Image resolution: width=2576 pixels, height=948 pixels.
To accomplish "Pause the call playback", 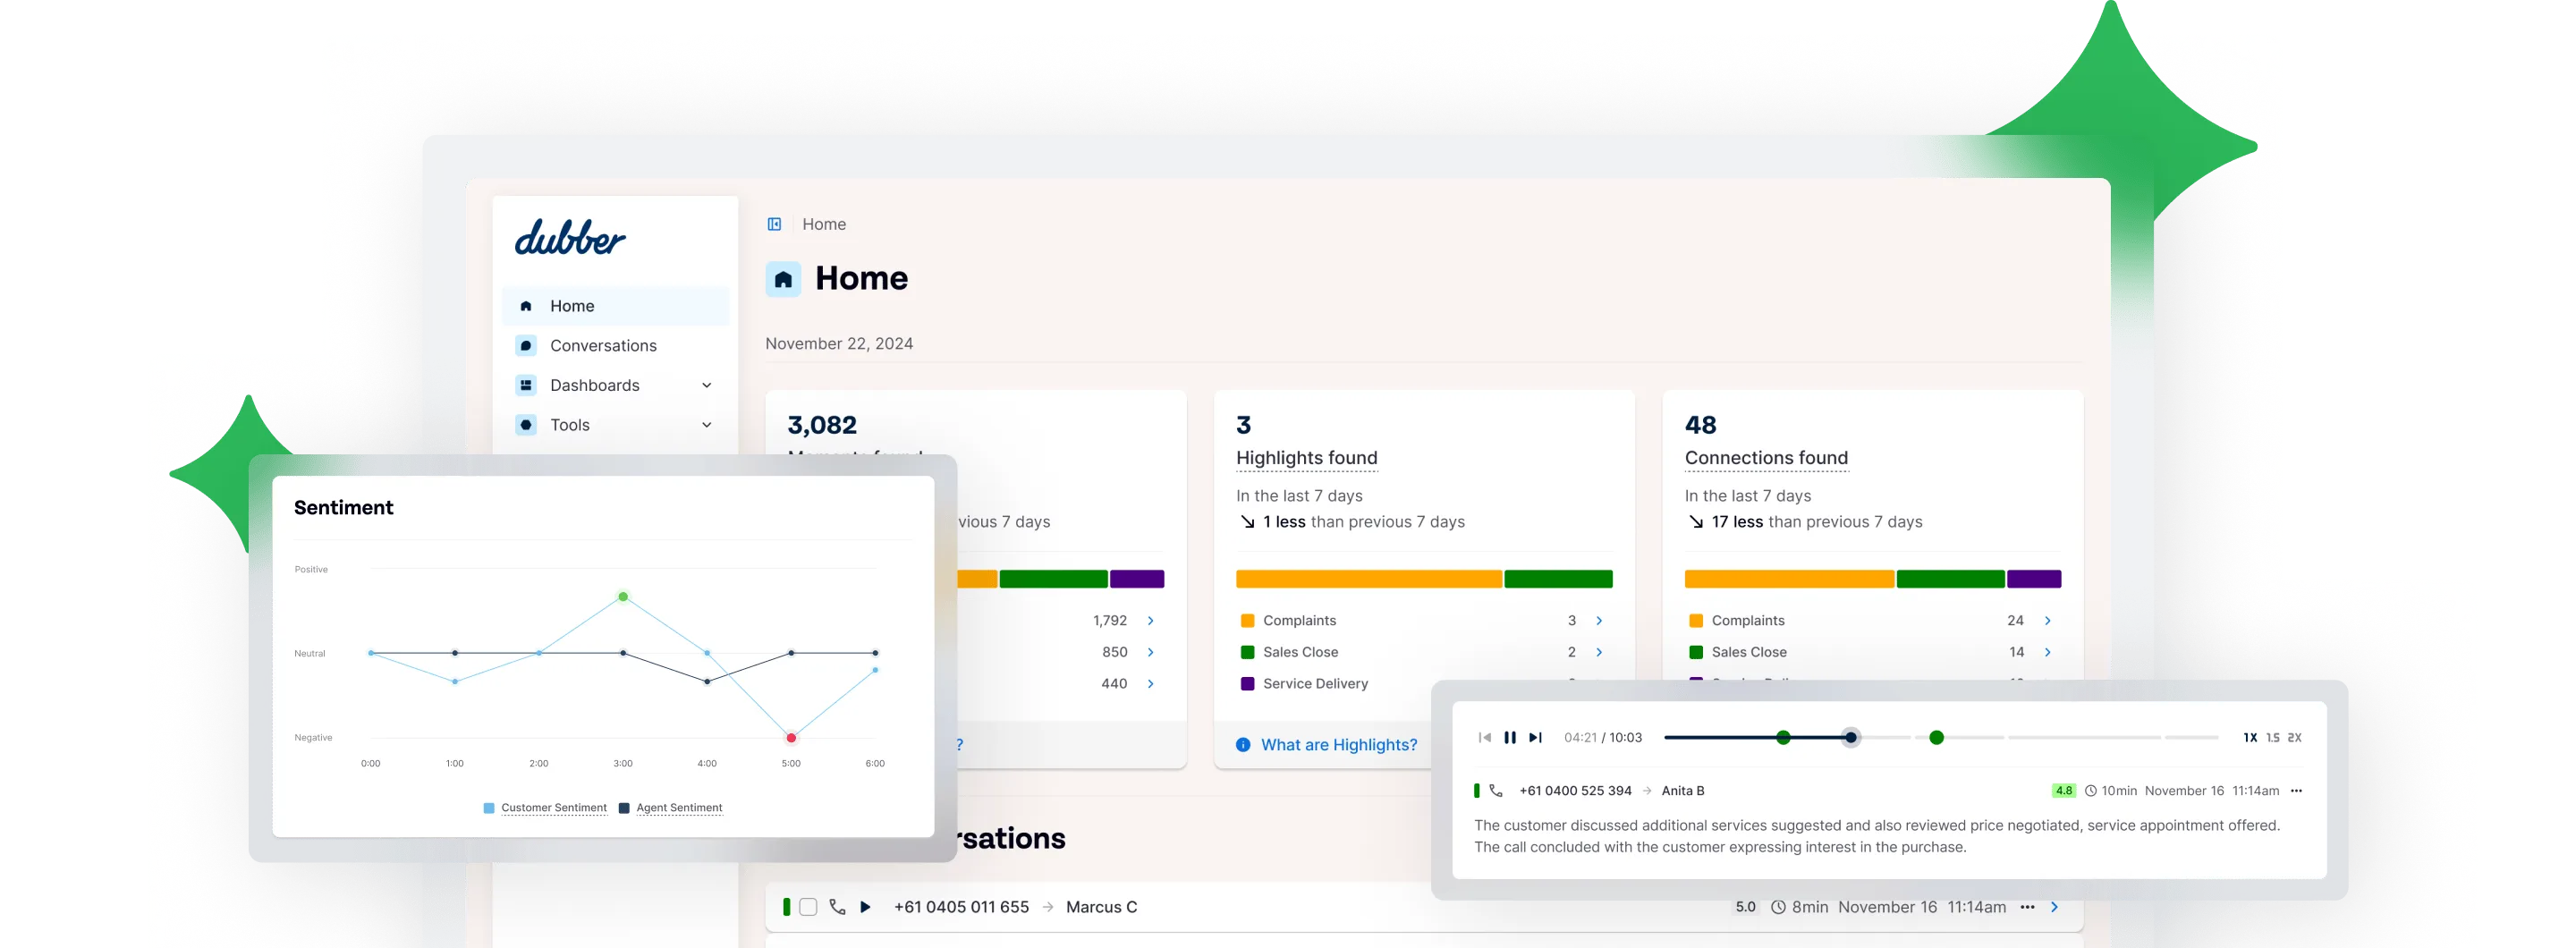I will tap(1510, 738).
